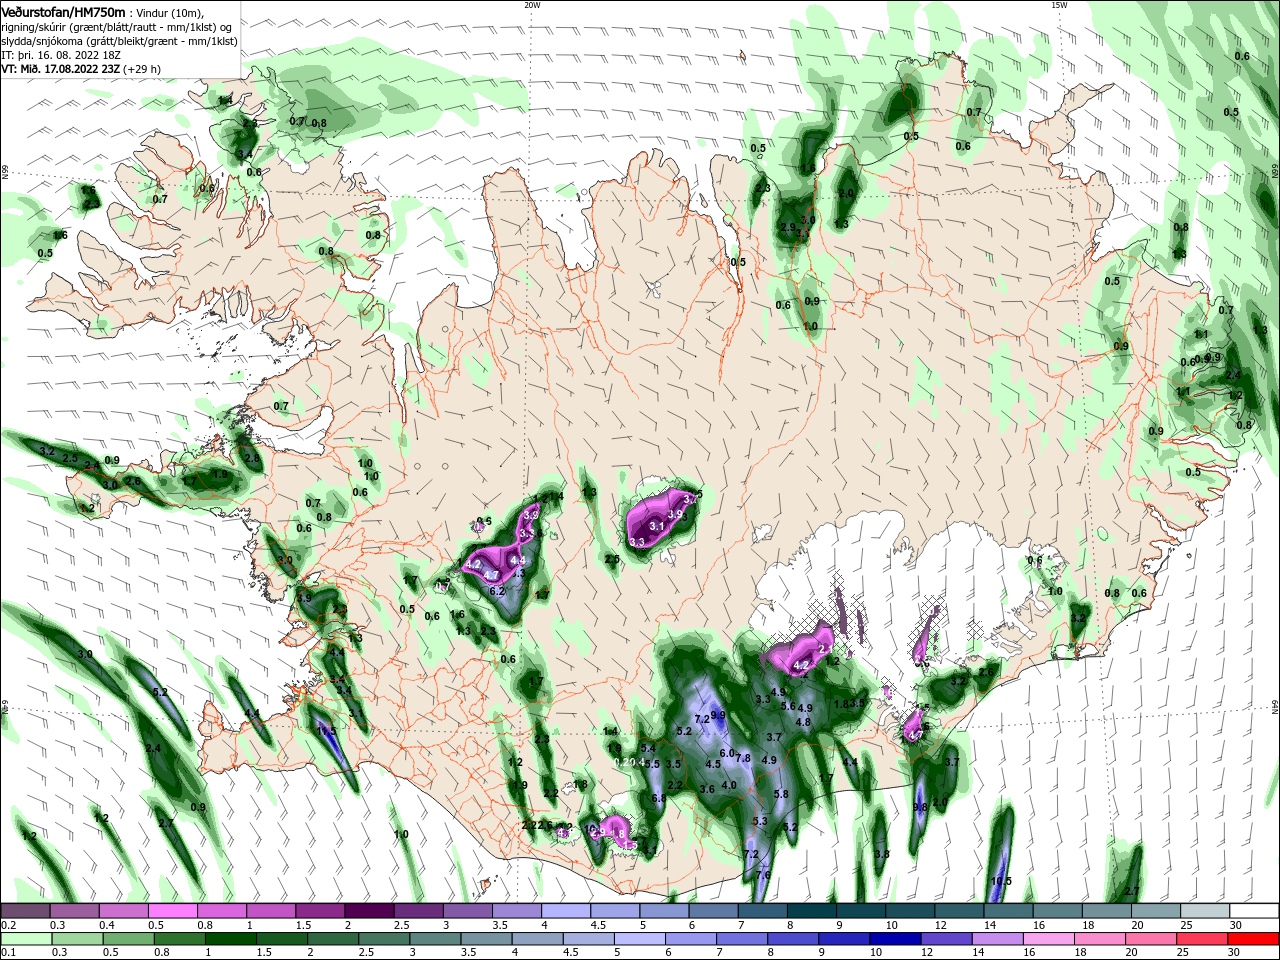Click the light pink rain swatch labeled 16
Image resolution: width=1280 pixels, height=960 pixels.
pos(1049,939)
